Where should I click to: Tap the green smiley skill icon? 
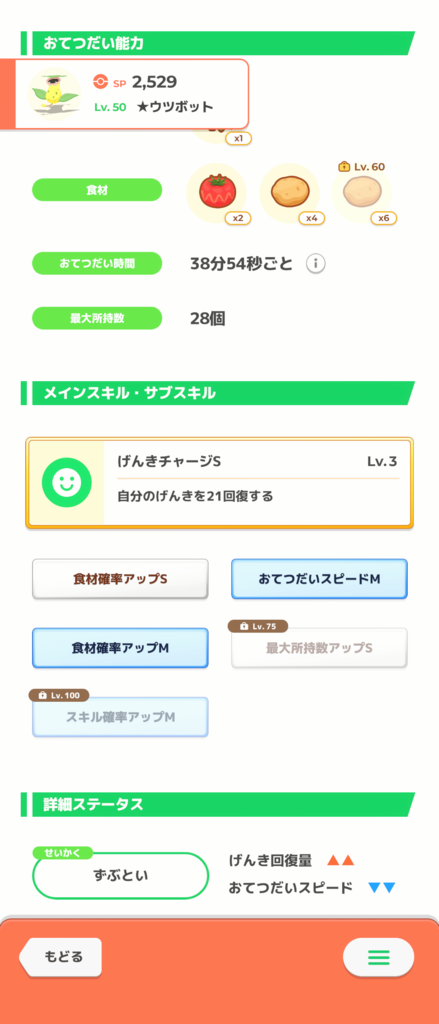(x=65, y=483)
